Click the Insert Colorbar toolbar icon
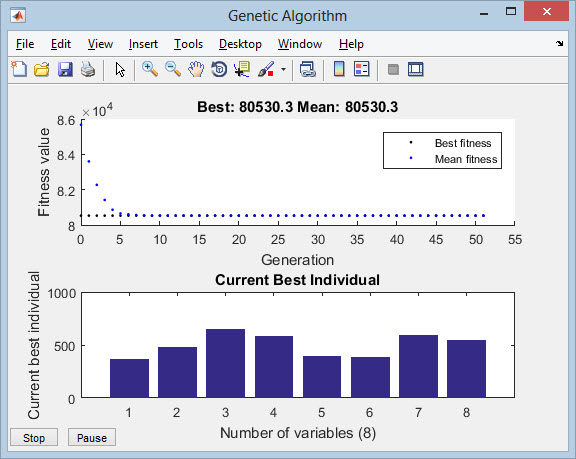The image size is (576, 459). tap(339, 69)
